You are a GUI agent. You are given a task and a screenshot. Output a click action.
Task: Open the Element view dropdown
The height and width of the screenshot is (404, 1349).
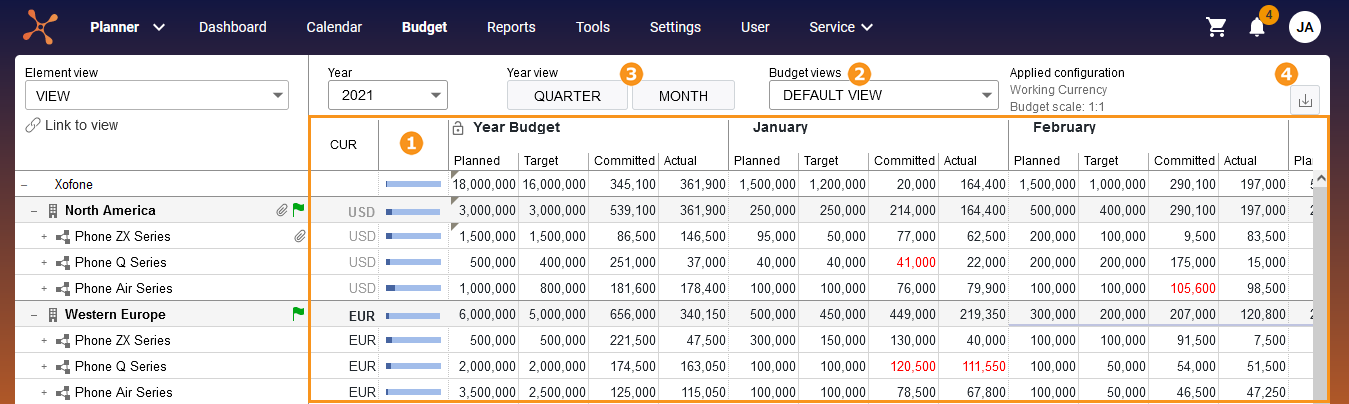click(157, 96)
